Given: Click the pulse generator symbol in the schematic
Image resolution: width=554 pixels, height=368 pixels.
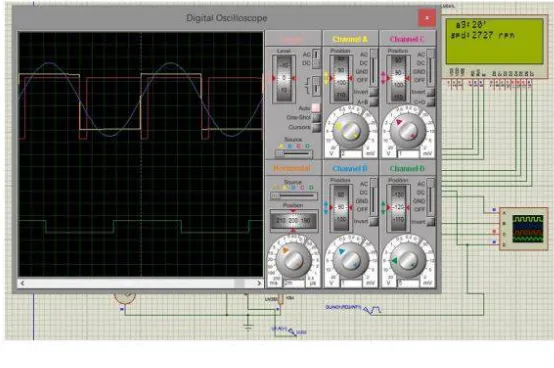Looking at the screenshot, I should coord(373,310).
